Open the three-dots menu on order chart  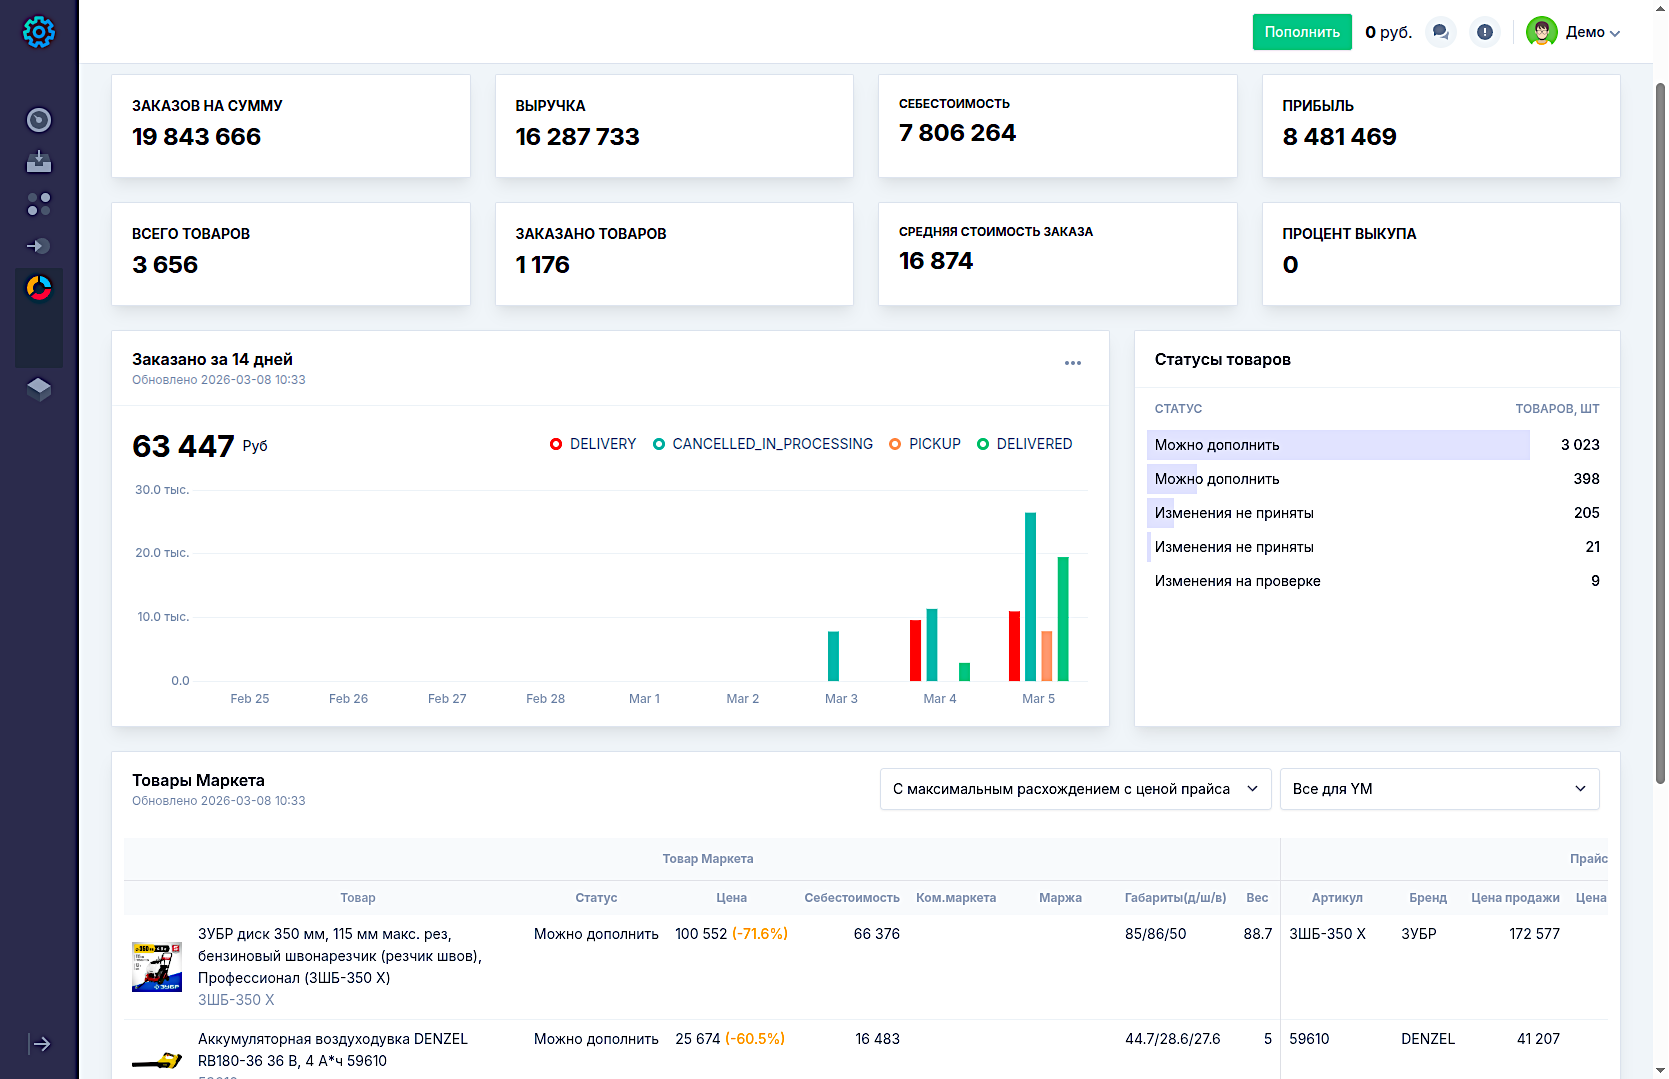point(1073,363)
